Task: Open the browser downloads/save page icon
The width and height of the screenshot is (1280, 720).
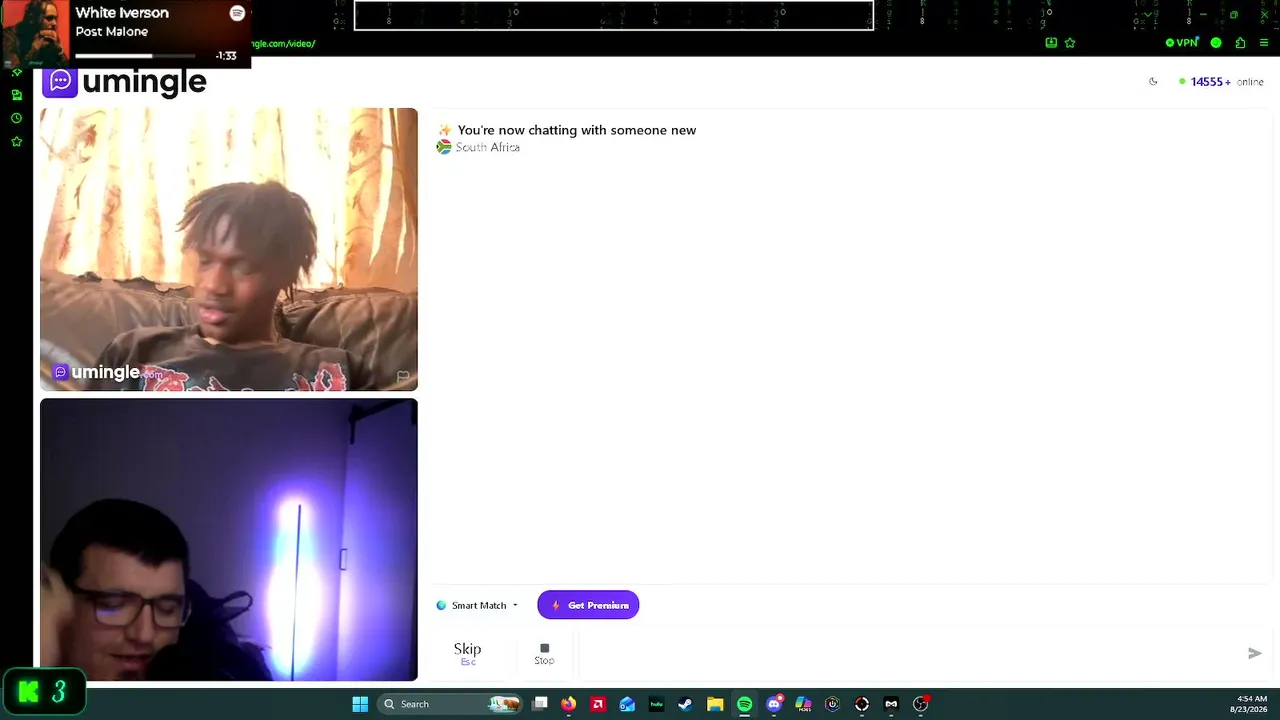Action: coord(1051,43)
